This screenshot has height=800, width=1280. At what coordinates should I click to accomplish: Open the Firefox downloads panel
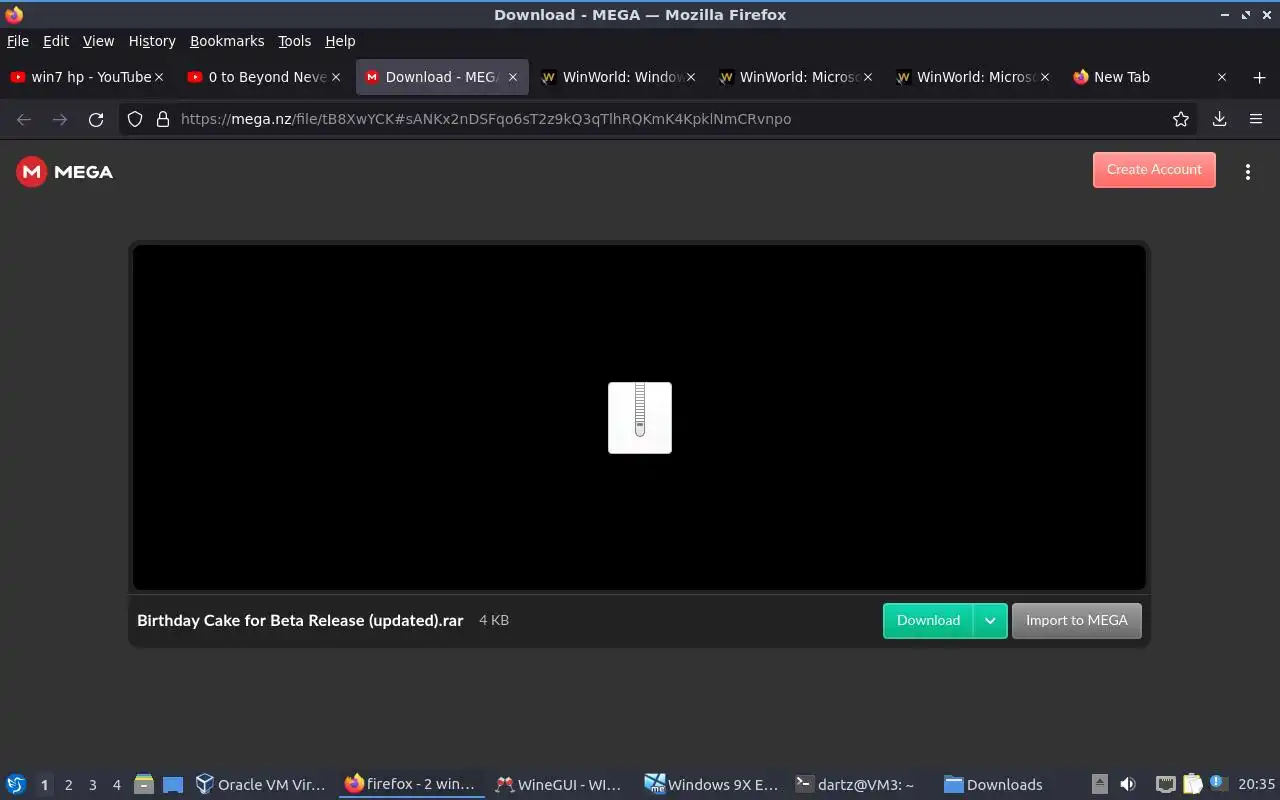coord(1219,119)
